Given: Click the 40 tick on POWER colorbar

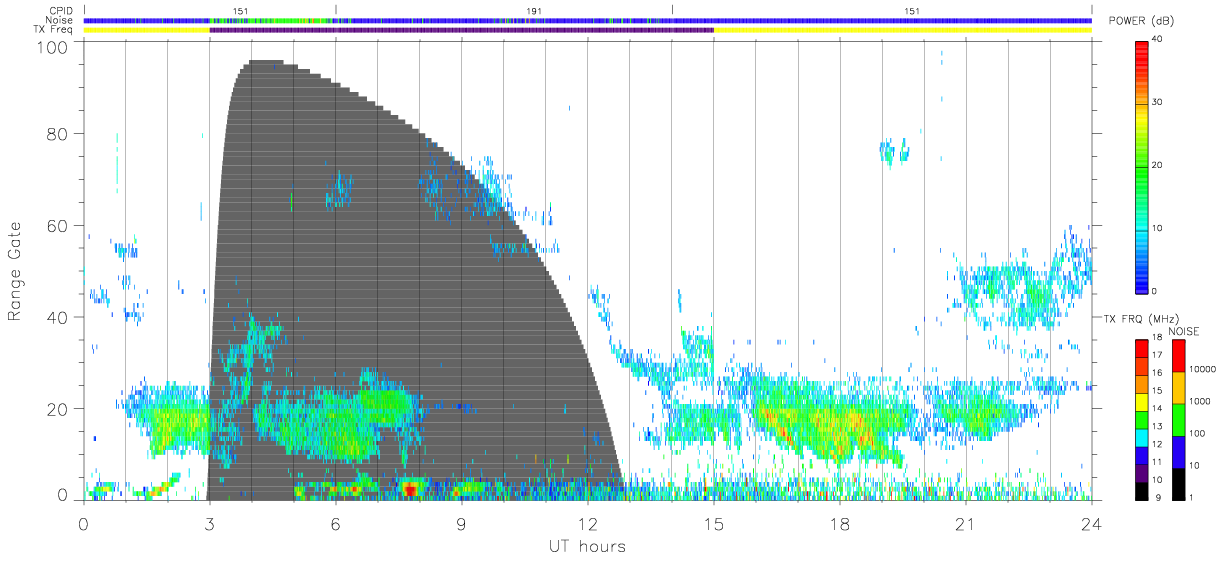Looking at the screenshot, I should pos(1158,39).
